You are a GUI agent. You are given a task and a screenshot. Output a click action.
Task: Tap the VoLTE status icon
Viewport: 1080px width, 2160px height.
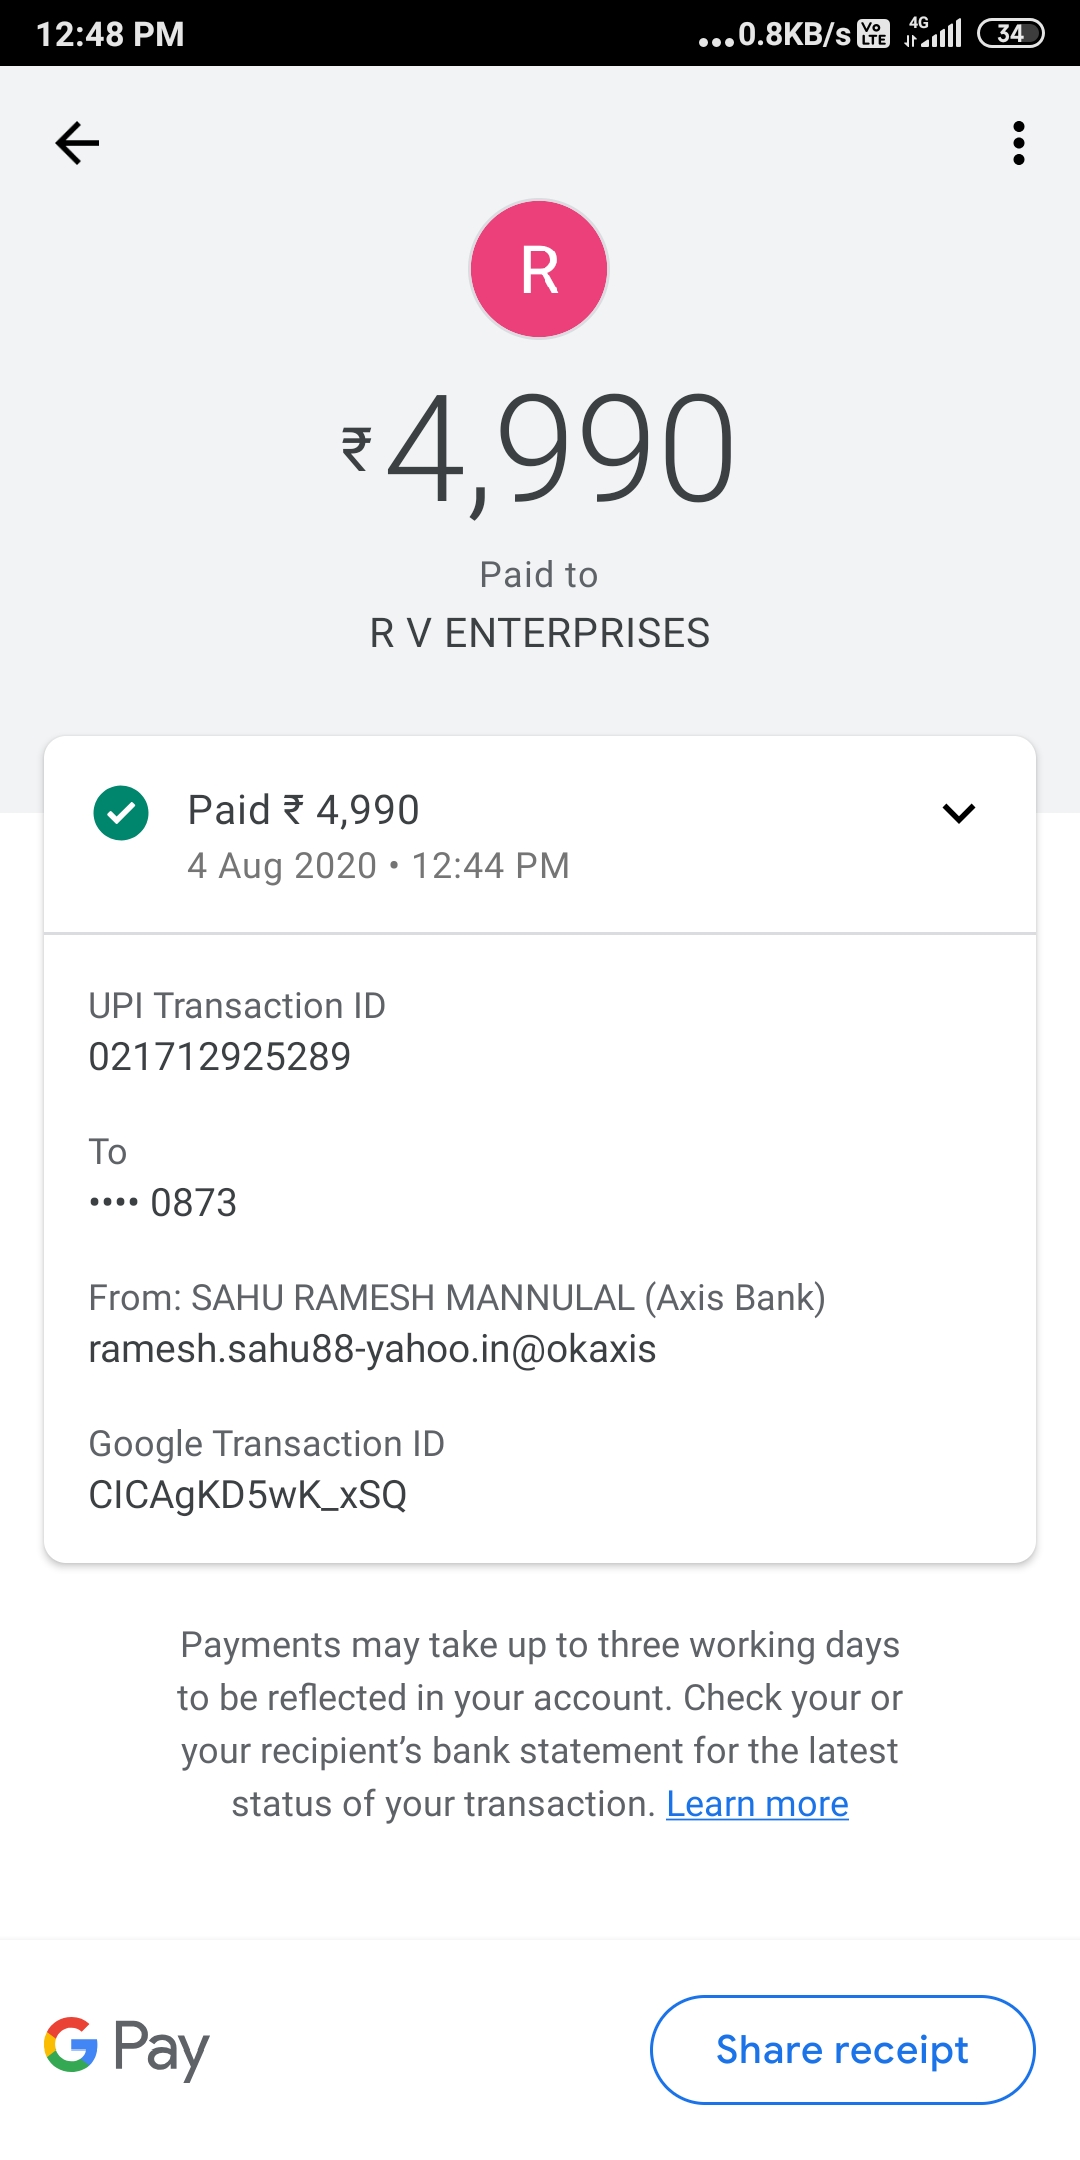(x=874, y=33)
